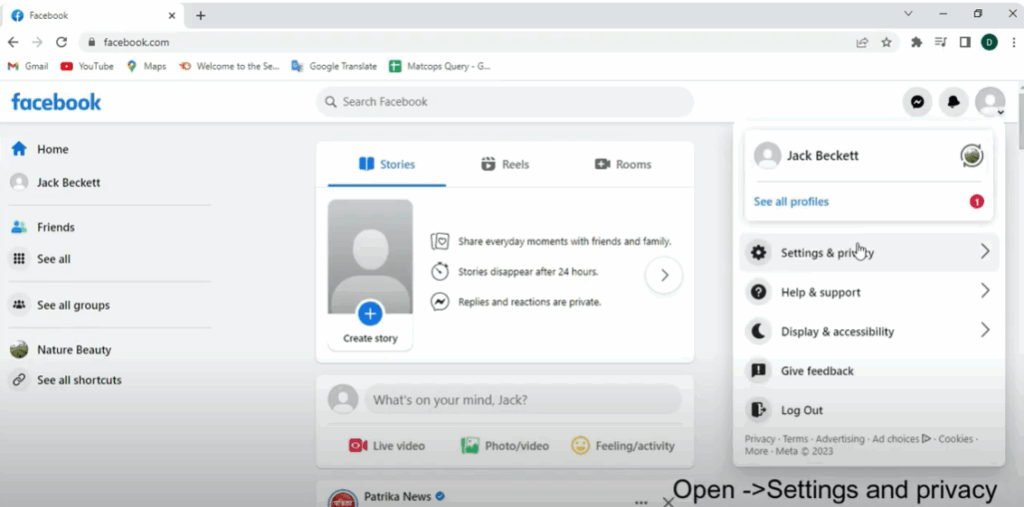Switch profile using the Nature Beauty icon
Image resolution: width=1024 pixels, height=507 pixels.
(x=972, y=155)
